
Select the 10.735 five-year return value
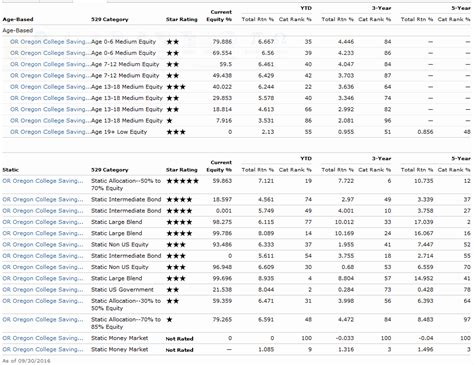(423, 181)
